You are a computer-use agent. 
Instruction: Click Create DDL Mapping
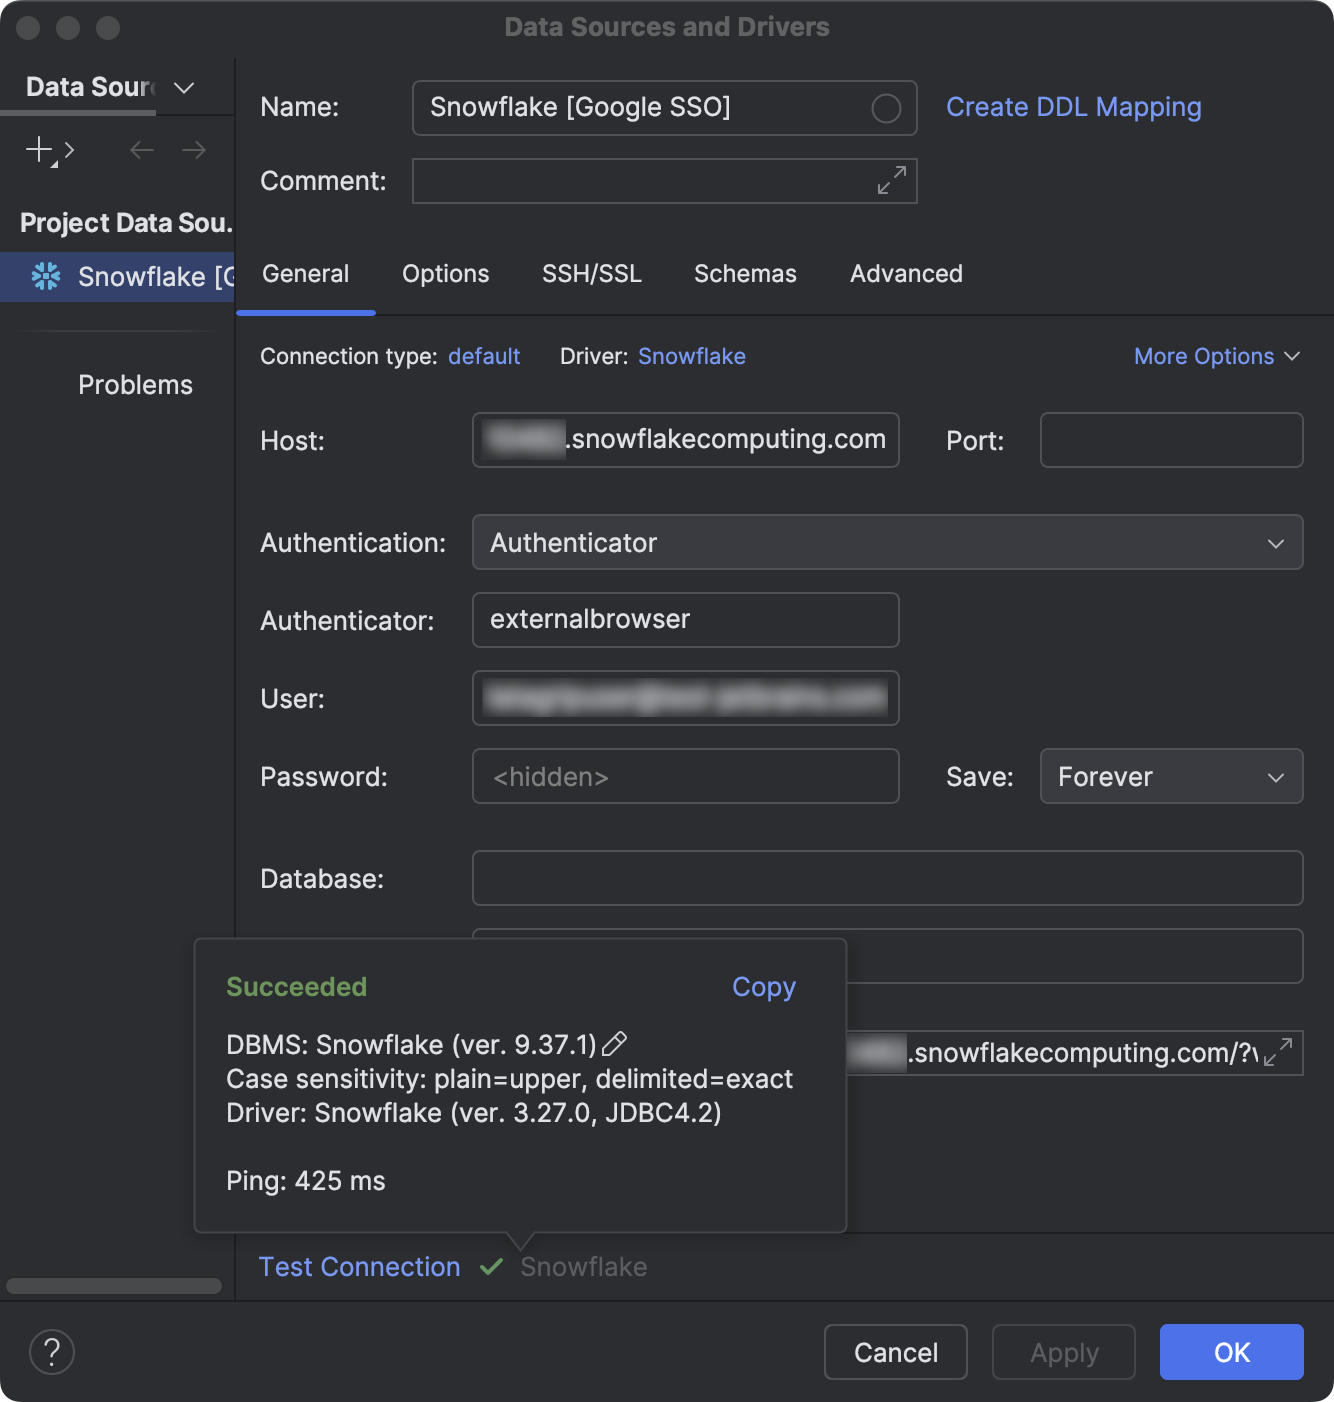(x=1074, y=107)
